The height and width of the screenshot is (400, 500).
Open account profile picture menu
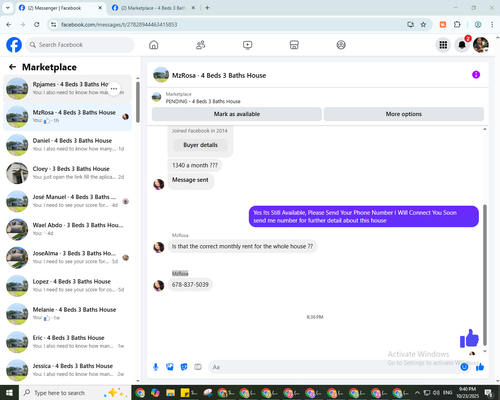click(481, 45)
